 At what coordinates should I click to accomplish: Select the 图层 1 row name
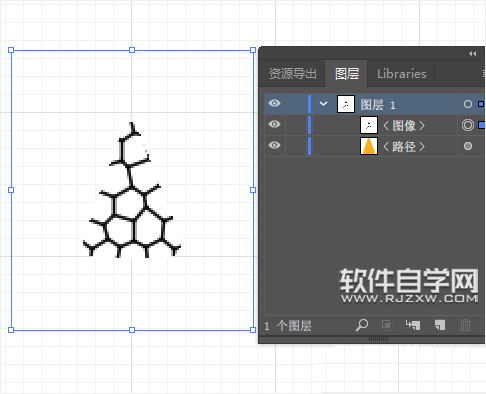pyautogui.click(x=378, y=105)
